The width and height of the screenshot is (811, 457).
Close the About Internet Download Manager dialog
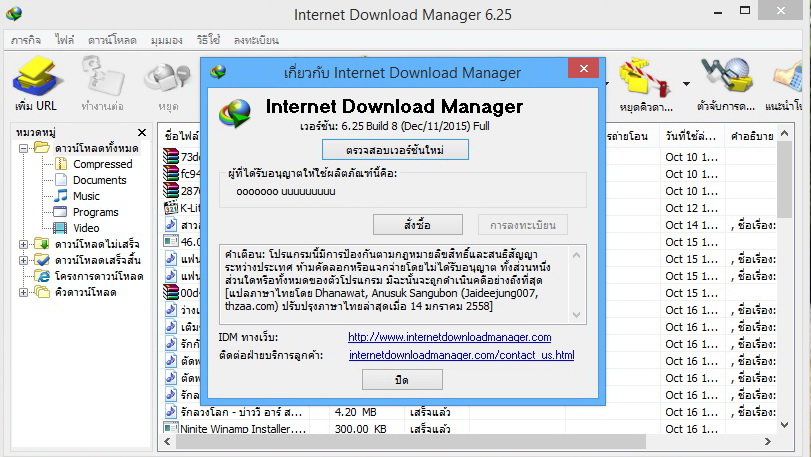coord(583,68)
